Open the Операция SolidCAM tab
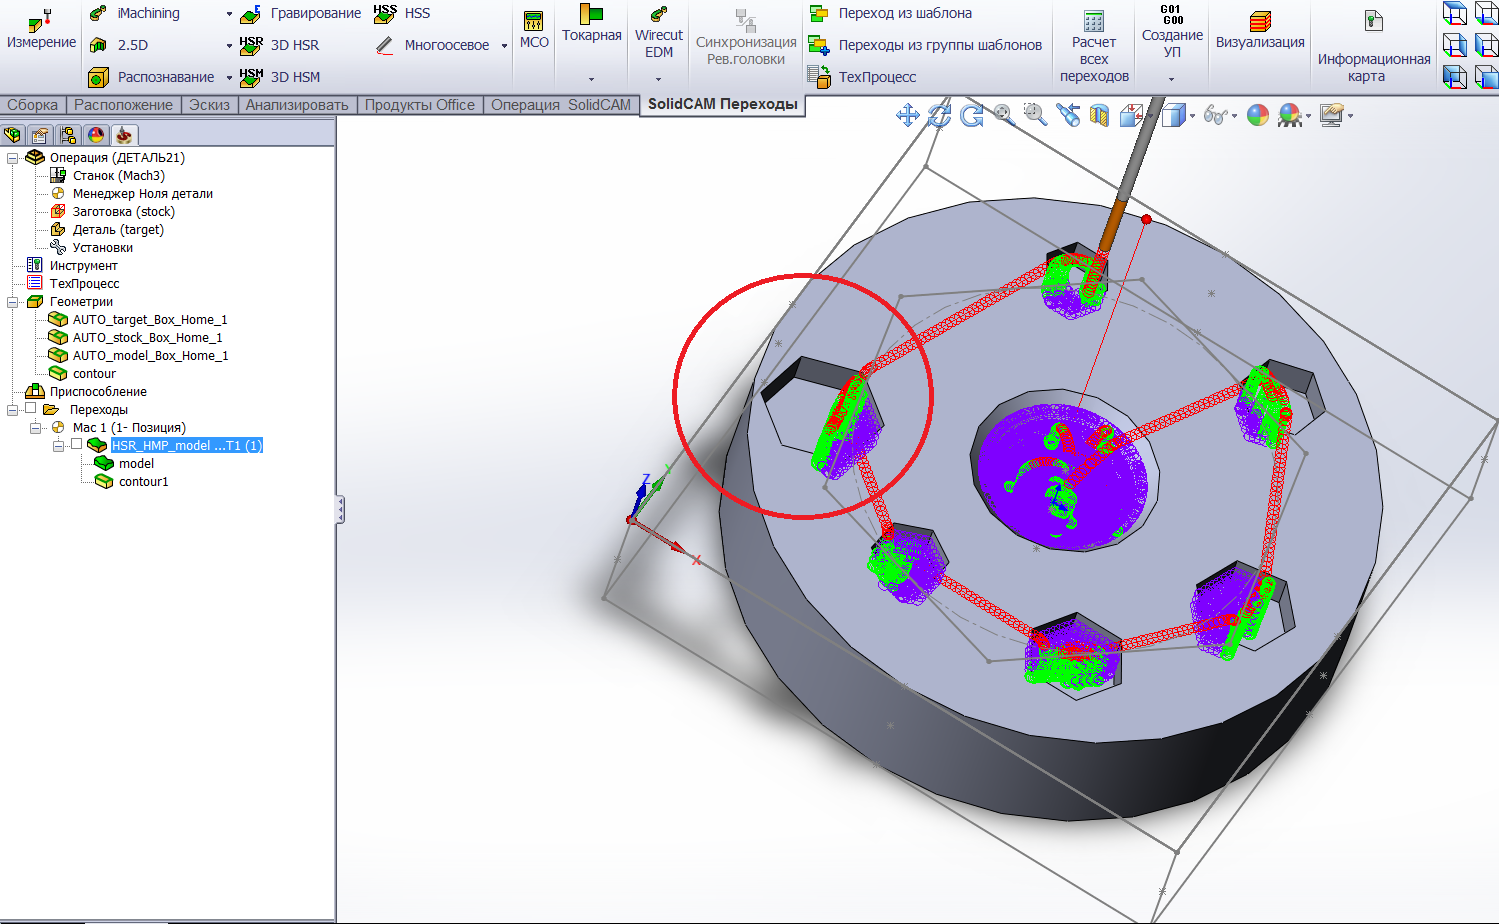The height and width of the screenshot is (924, 1499). coord(561,105)
